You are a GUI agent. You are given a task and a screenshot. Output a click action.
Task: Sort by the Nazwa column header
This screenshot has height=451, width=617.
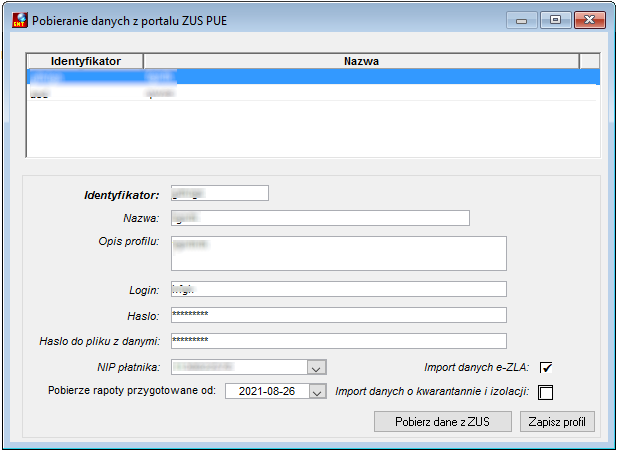[361, 61]
